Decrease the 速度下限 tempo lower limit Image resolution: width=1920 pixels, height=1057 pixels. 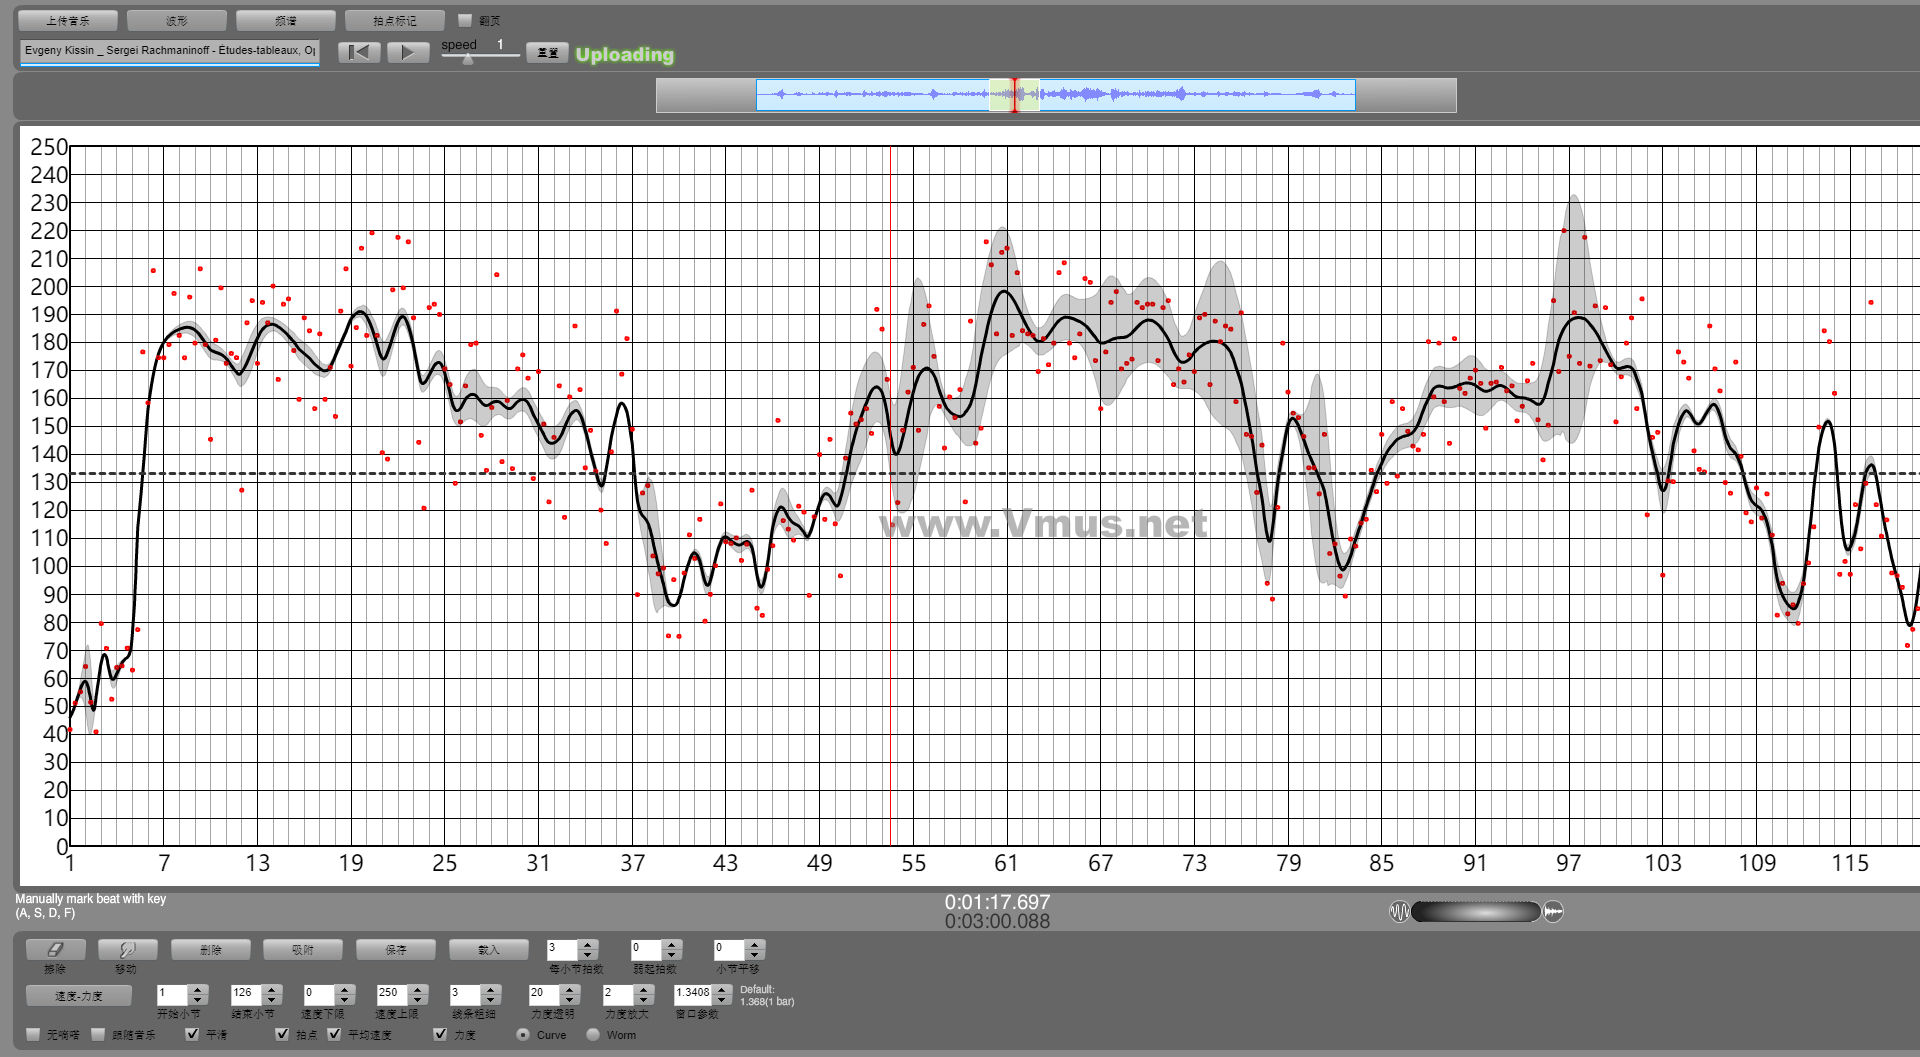point(346,1000)
